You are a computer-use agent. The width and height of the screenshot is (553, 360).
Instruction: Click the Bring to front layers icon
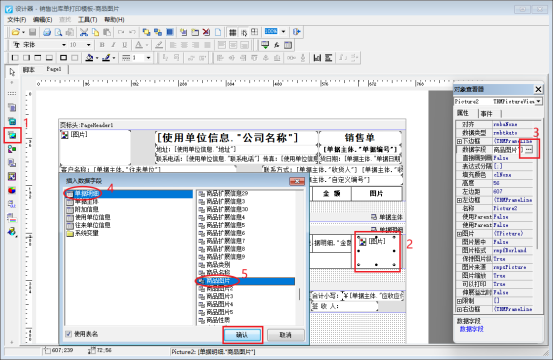[x=146, y=32]
